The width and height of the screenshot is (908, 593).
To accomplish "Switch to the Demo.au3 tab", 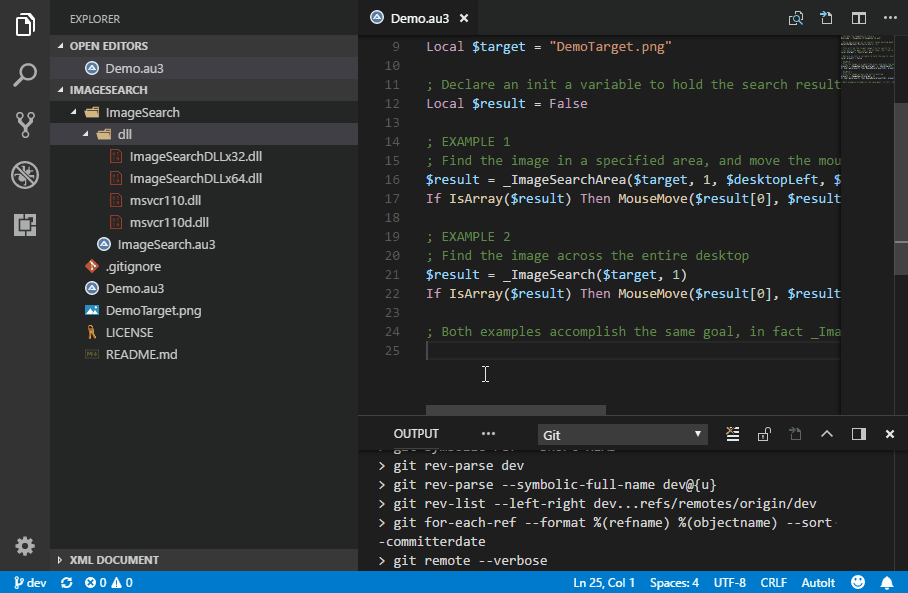I will [419, 19].
